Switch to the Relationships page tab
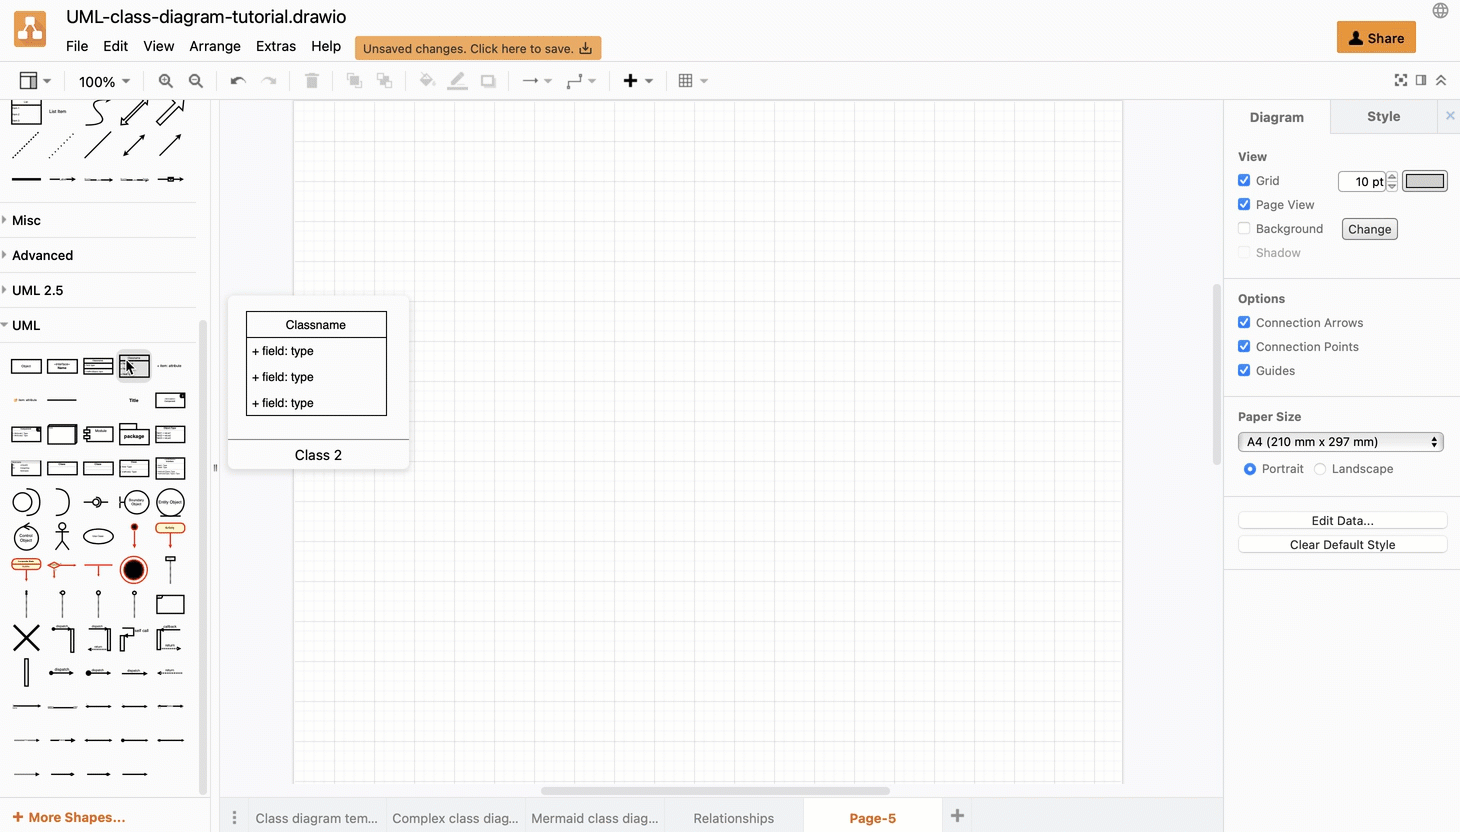This screenshot has height=832, width=1460. pyautogui.click(x=733, y=818)
